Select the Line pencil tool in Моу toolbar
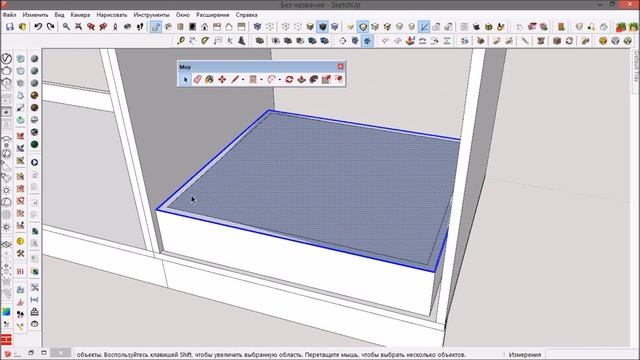 coord(234,80)
